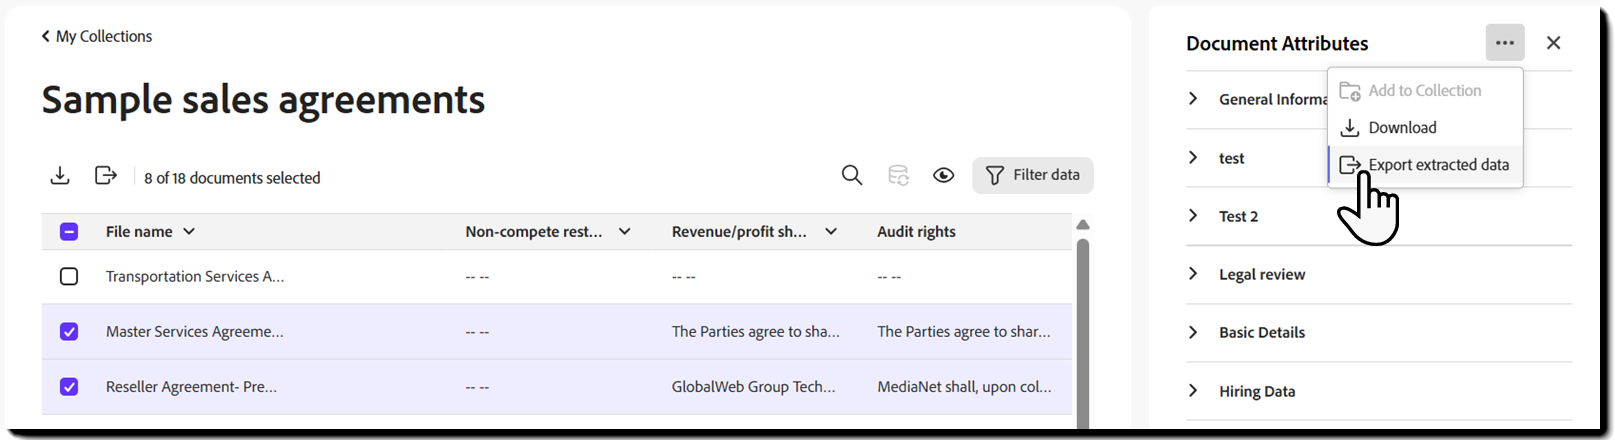Open the three-dots menu in Document Attributes
The image size is (1615, 440).
click(x=1505, y=42)
